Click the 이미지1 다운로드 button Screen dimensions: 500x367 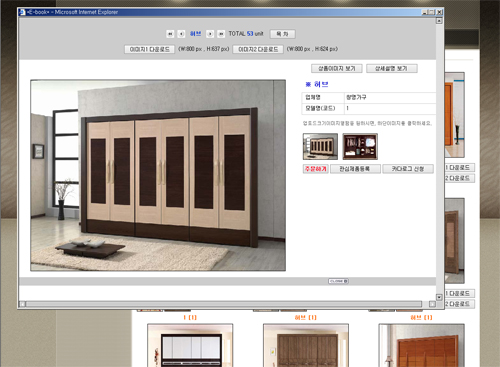pos(150,49)
